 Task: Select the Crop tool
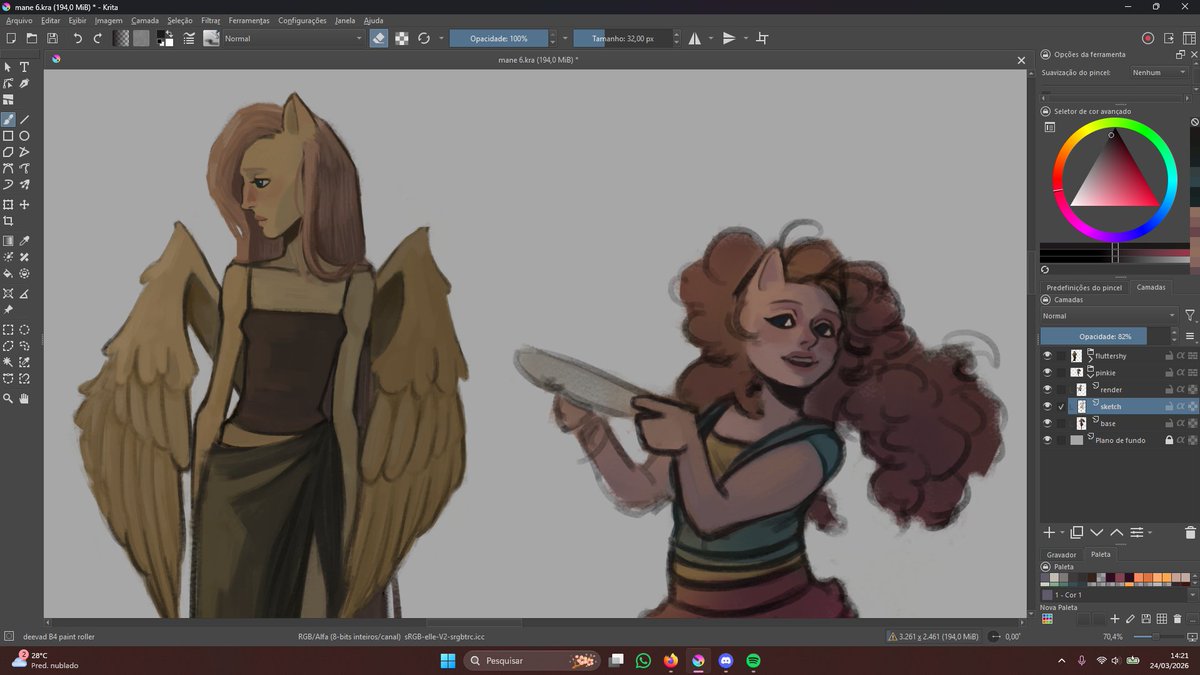tap(8, 221)
